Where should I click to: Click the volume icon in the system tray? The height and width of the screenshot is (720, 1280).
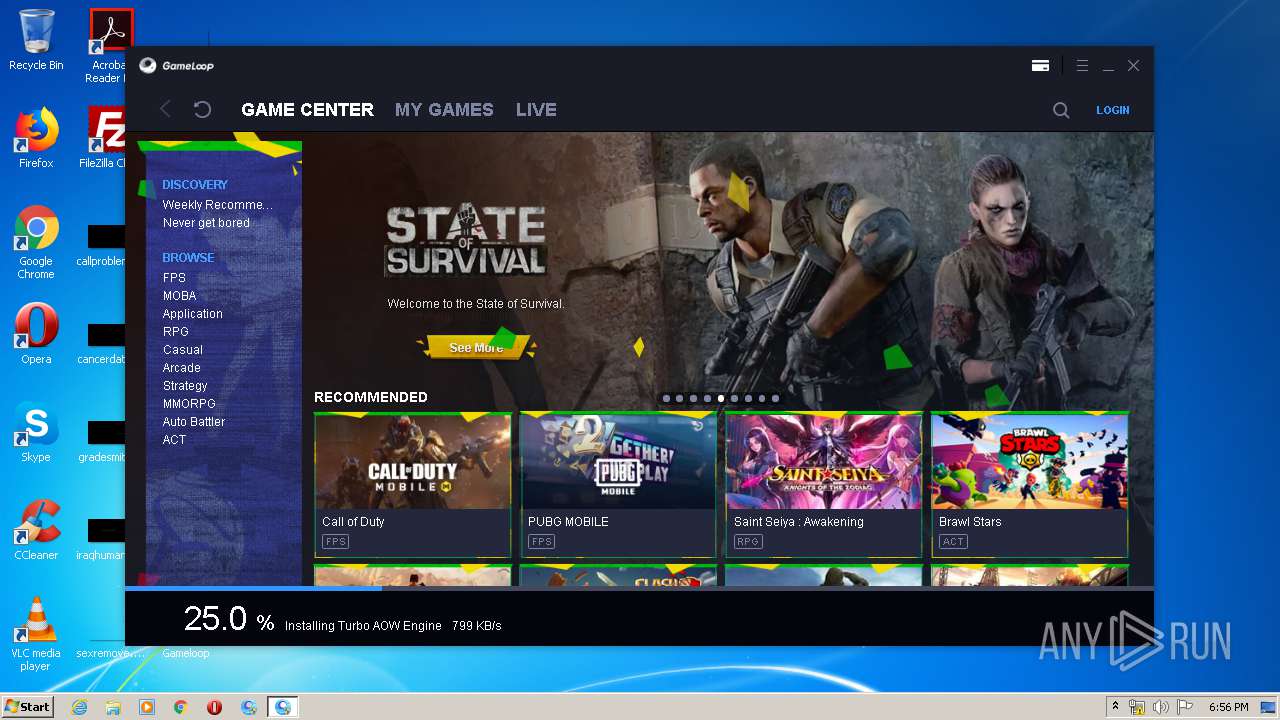pyautogui.click(x=1161, y=707)
